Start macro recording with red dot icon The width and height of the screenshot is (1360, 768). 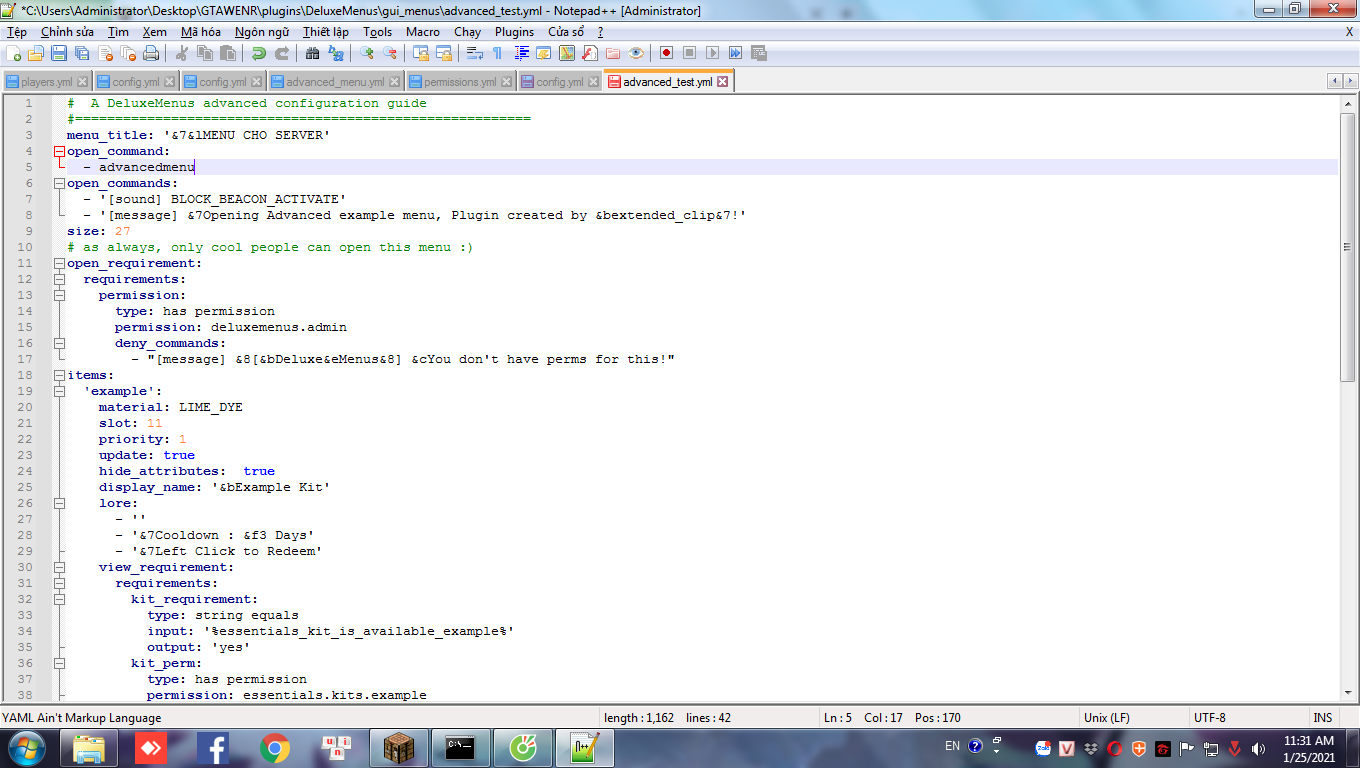point(666,53)
